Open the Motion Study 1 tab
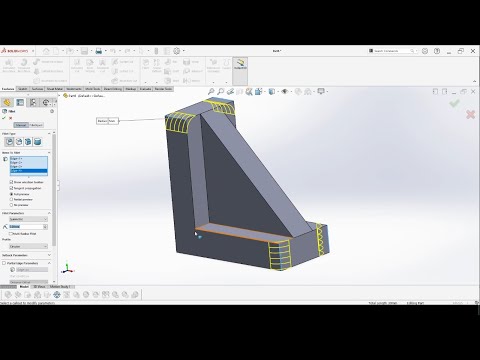 (x=60, y=287)
